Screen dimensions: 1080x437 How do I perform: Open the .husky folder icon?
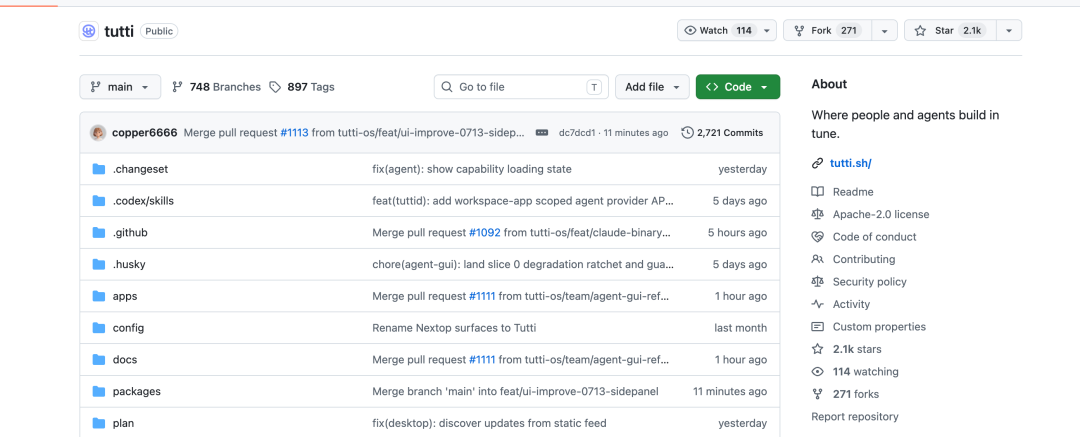[98, 264]
